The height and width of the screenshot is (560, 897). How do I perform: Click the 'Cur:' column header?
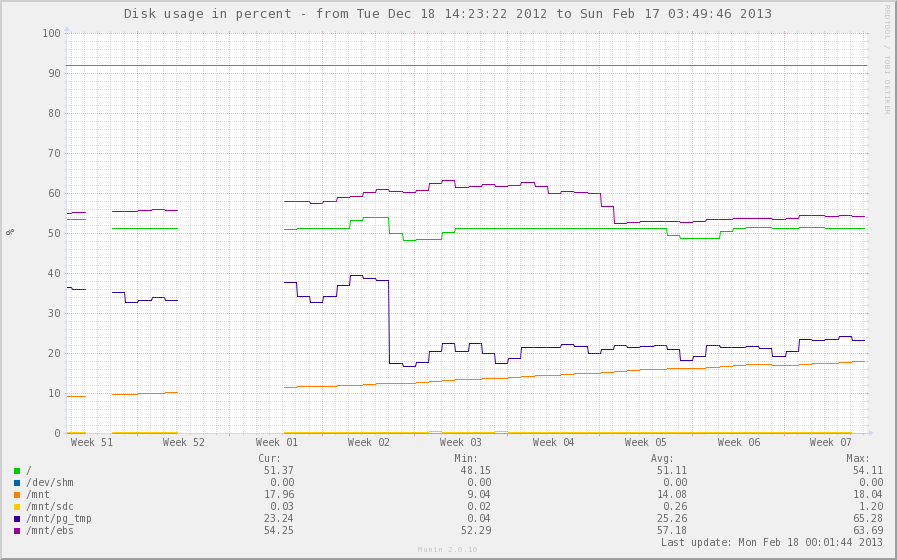pyautogui.click(x=269, y=458)
